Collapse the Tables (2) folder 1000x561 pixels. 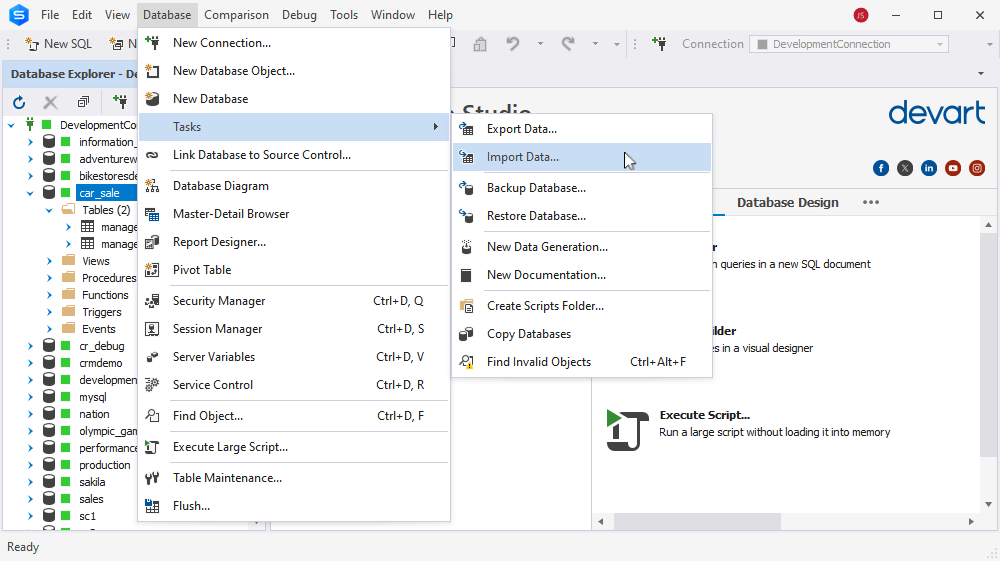coord(49,210)
